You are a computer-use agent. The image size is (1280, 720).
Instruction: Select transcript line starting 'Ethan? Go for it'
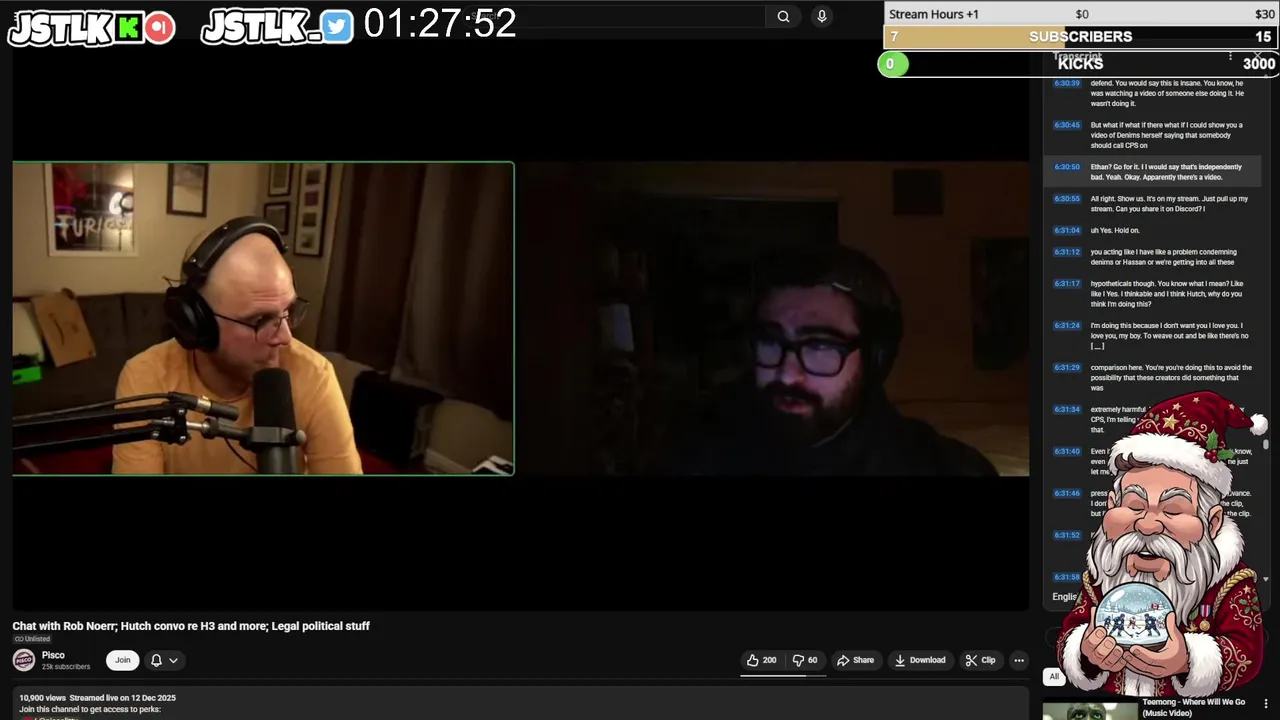coord(1166,172)
